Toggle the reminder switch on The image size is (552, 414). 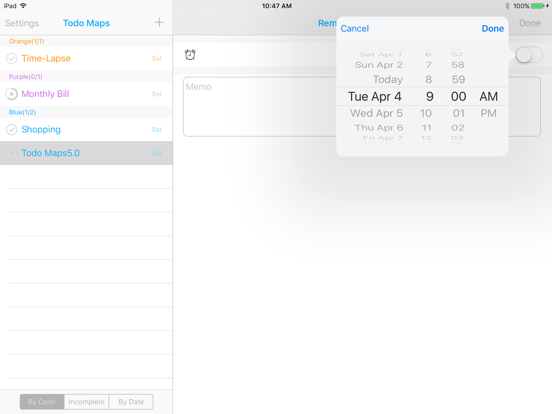(529, 55)
